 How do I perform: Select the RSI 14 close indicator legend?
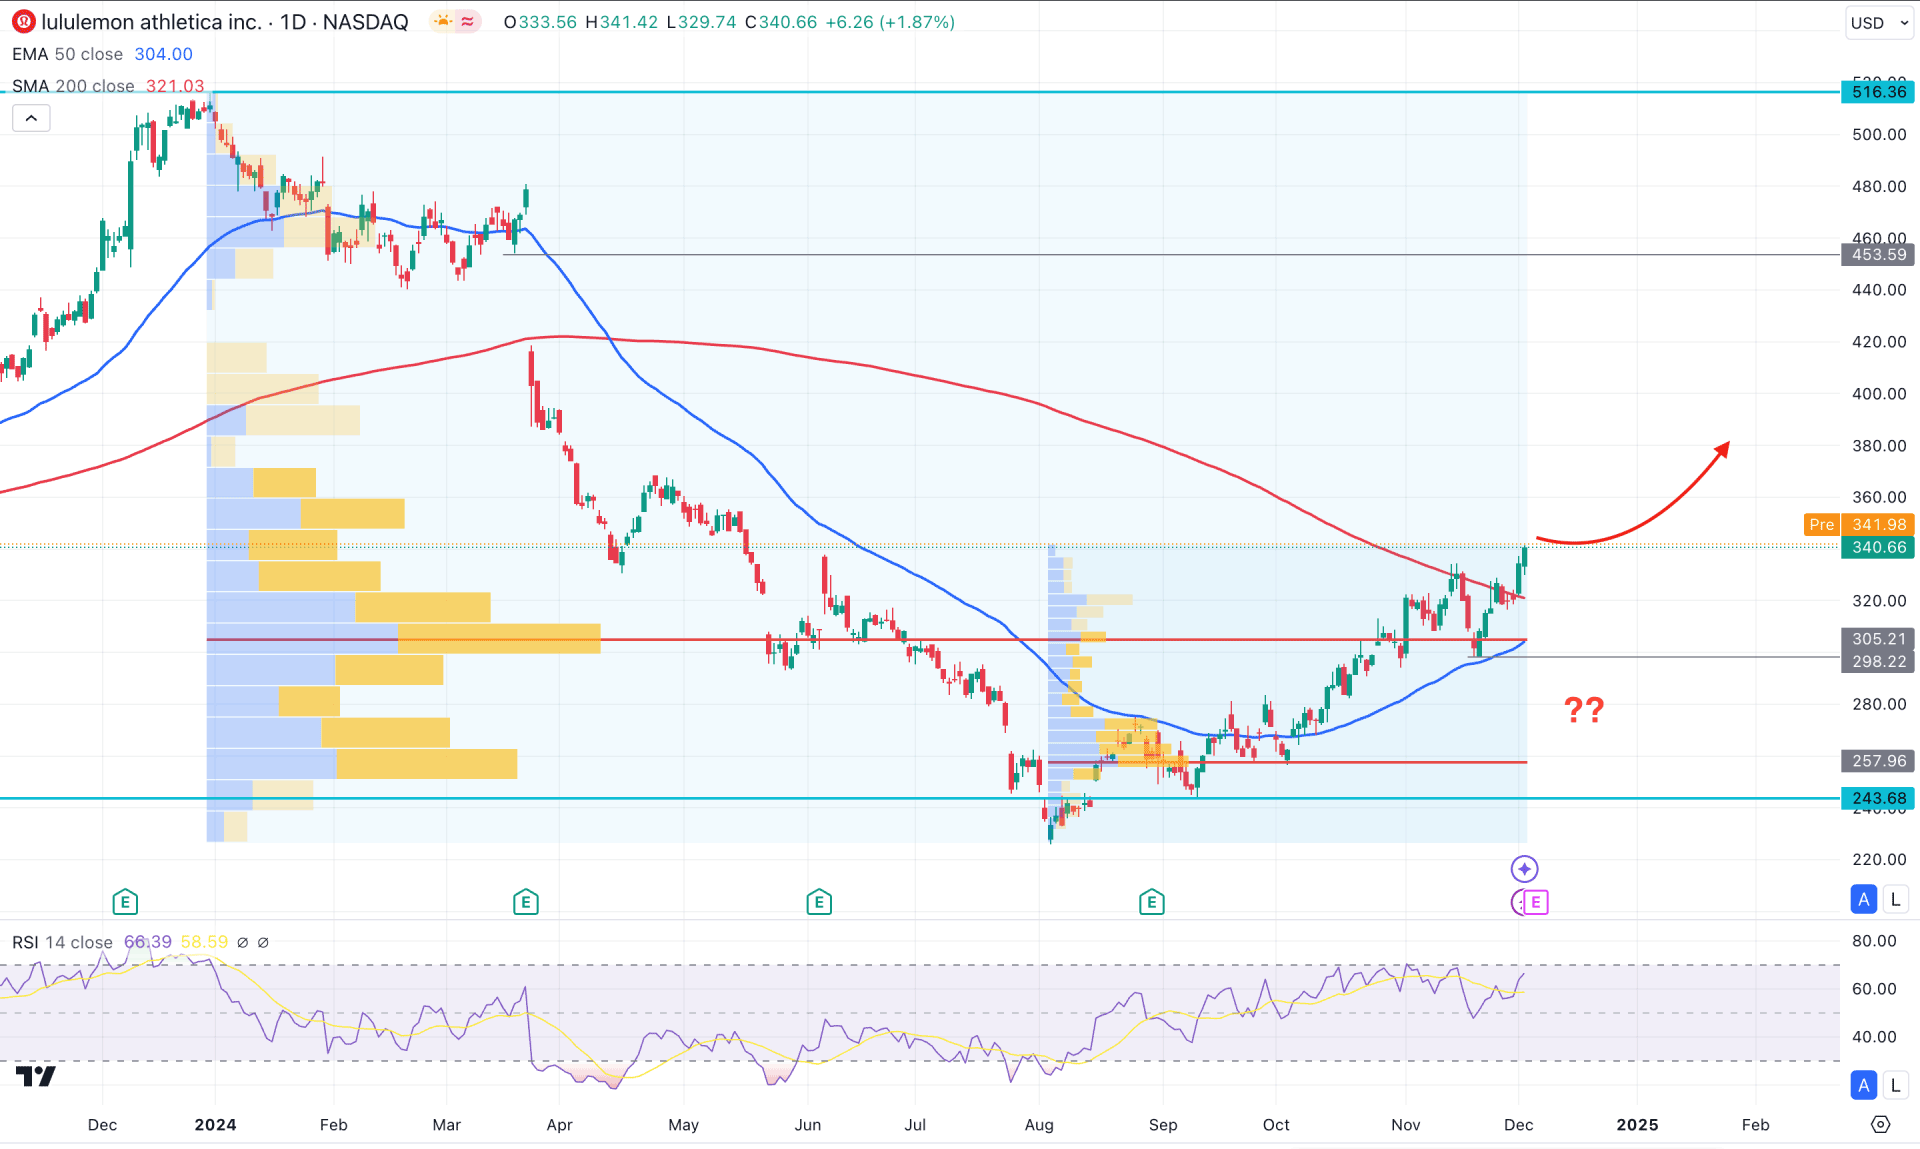point(62,942)
